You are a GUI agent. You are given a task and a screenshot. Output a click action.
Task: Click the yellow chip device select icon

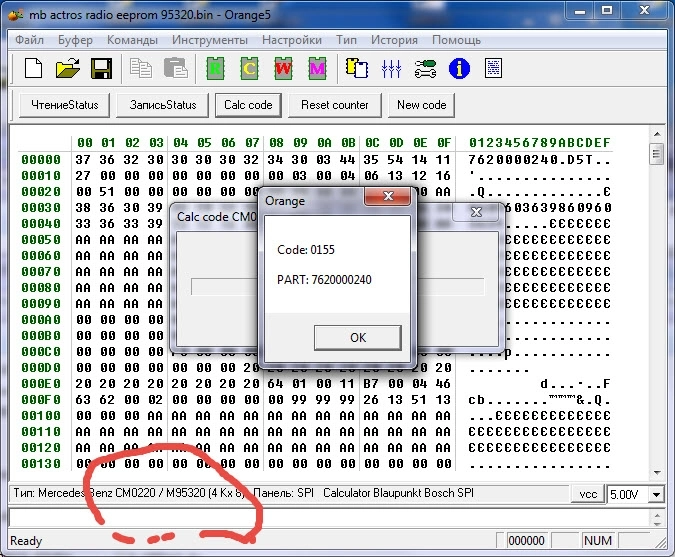[357, 68]
